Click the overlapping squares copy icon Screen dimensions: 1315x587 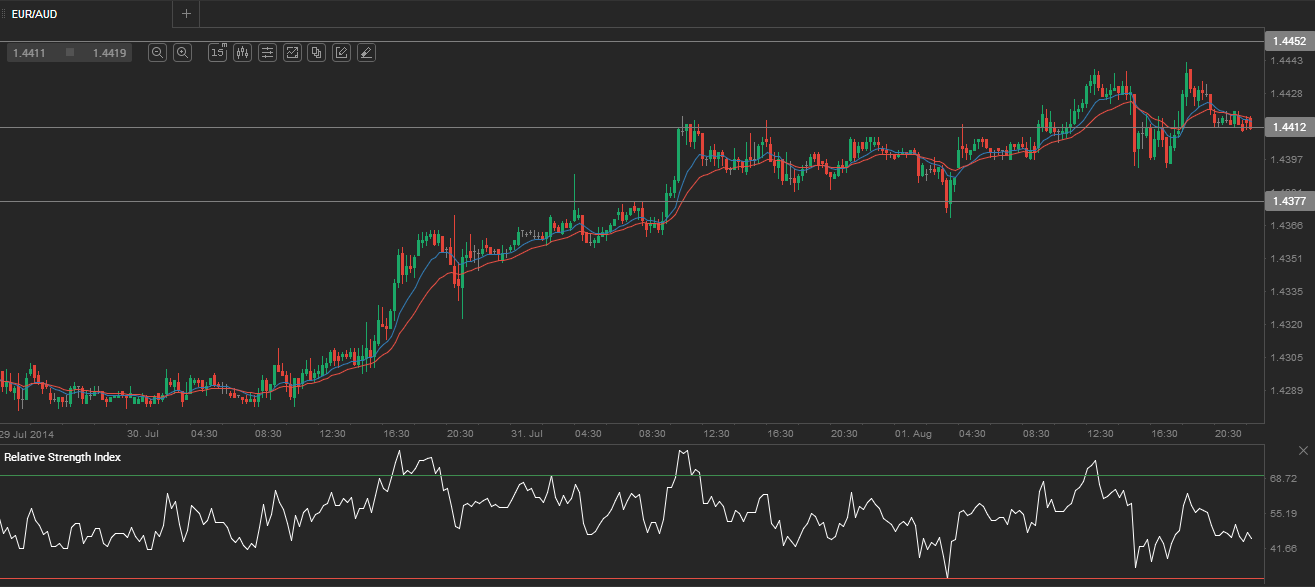317,53
